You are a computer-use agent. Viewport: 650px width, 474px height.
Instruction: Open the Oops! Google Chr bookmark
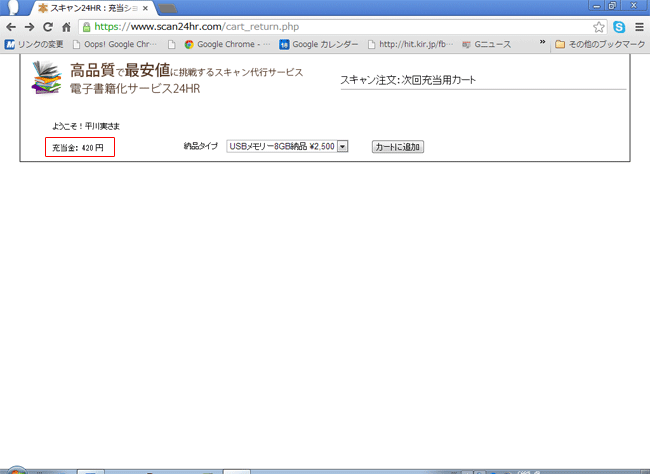point(115,44)
